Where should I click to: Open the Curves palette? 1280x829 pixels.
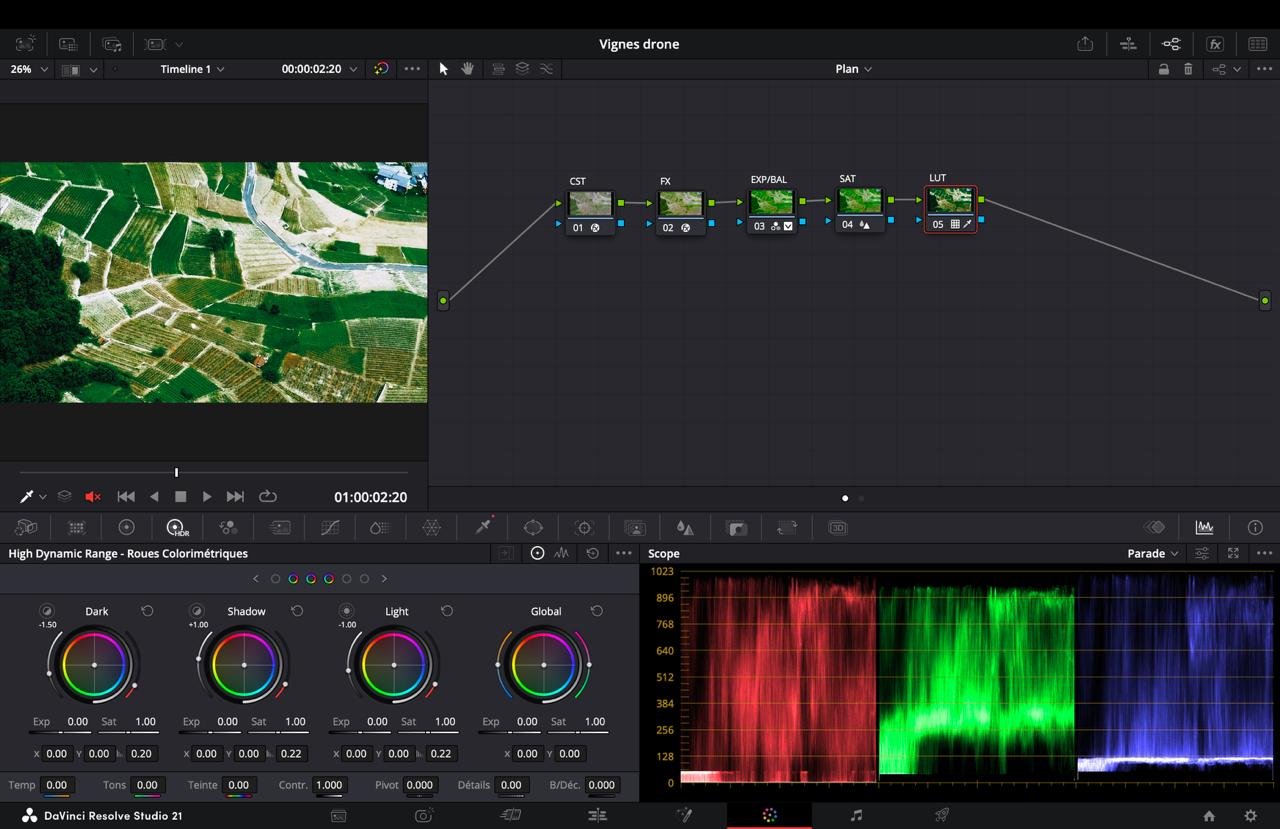pos(330,528)
